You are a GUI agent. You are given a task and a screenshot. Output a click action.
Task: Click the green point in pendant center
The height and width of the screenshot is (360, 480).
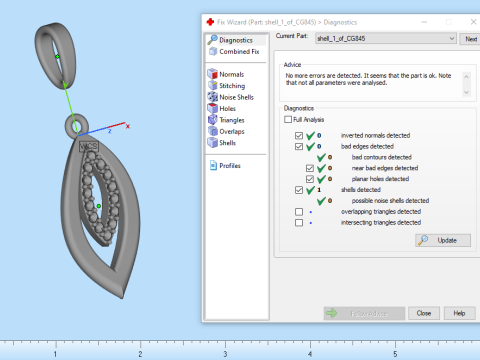(99, 206)
